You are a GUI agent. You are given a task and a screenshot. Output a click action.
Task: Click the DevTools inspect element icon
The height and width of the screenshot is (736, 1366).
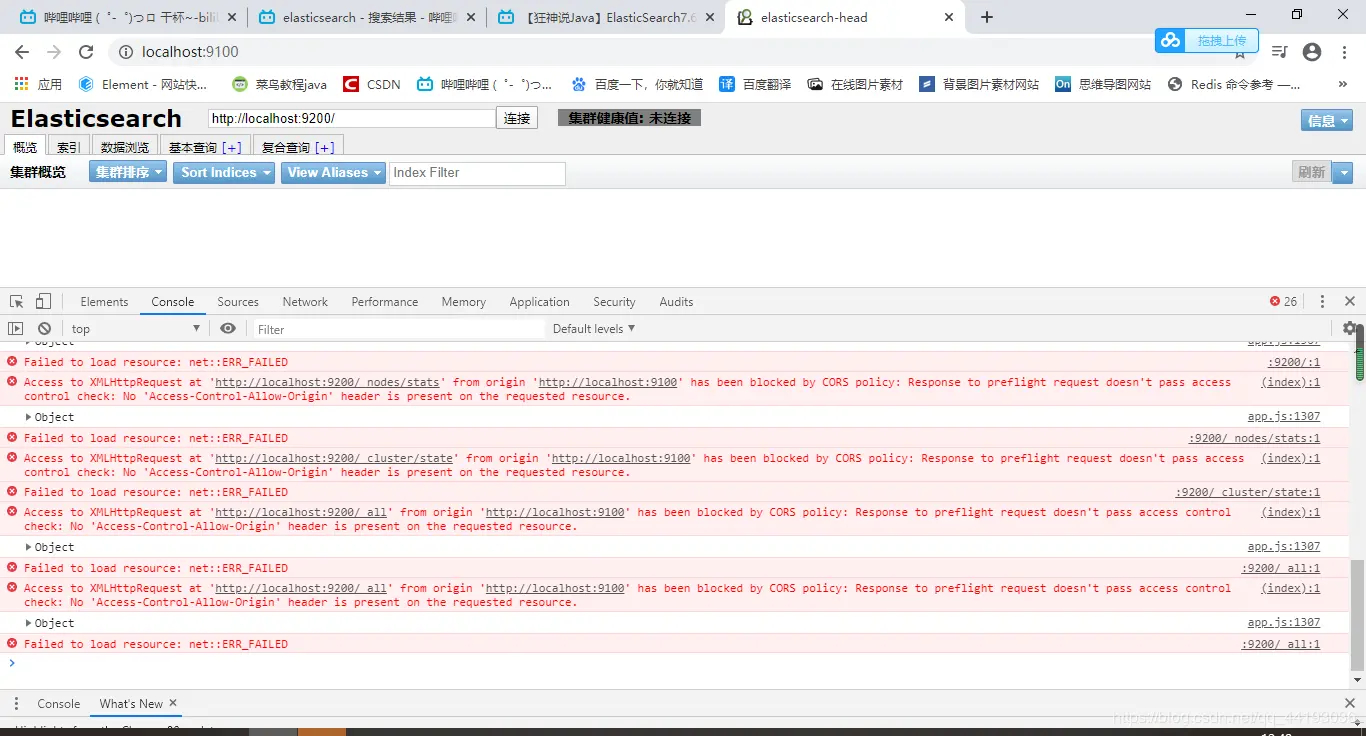(x=16, y=302)
